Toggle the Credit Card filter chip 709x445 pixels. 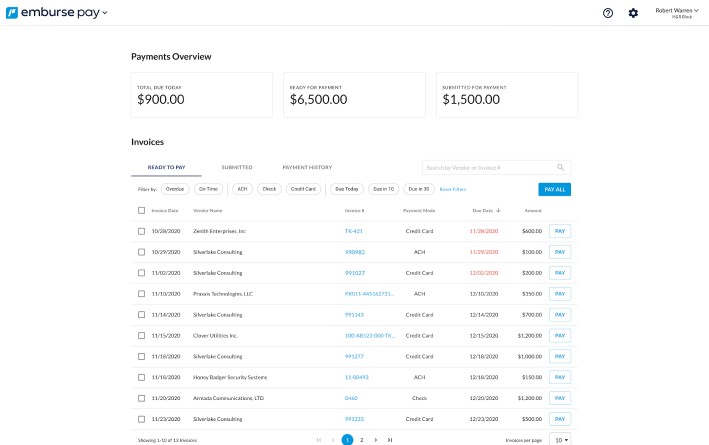pos(303,189)
